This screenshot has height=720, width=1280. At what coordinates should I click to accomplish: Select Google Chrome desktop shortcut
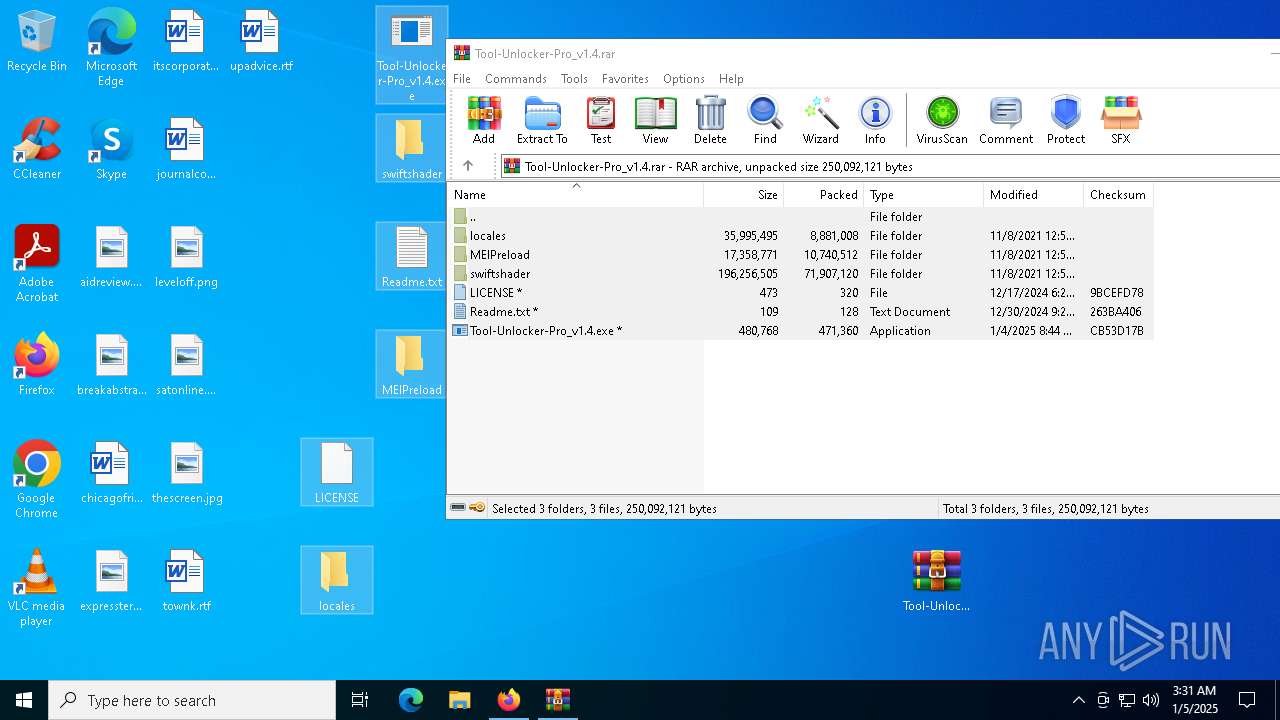[37, 480]
